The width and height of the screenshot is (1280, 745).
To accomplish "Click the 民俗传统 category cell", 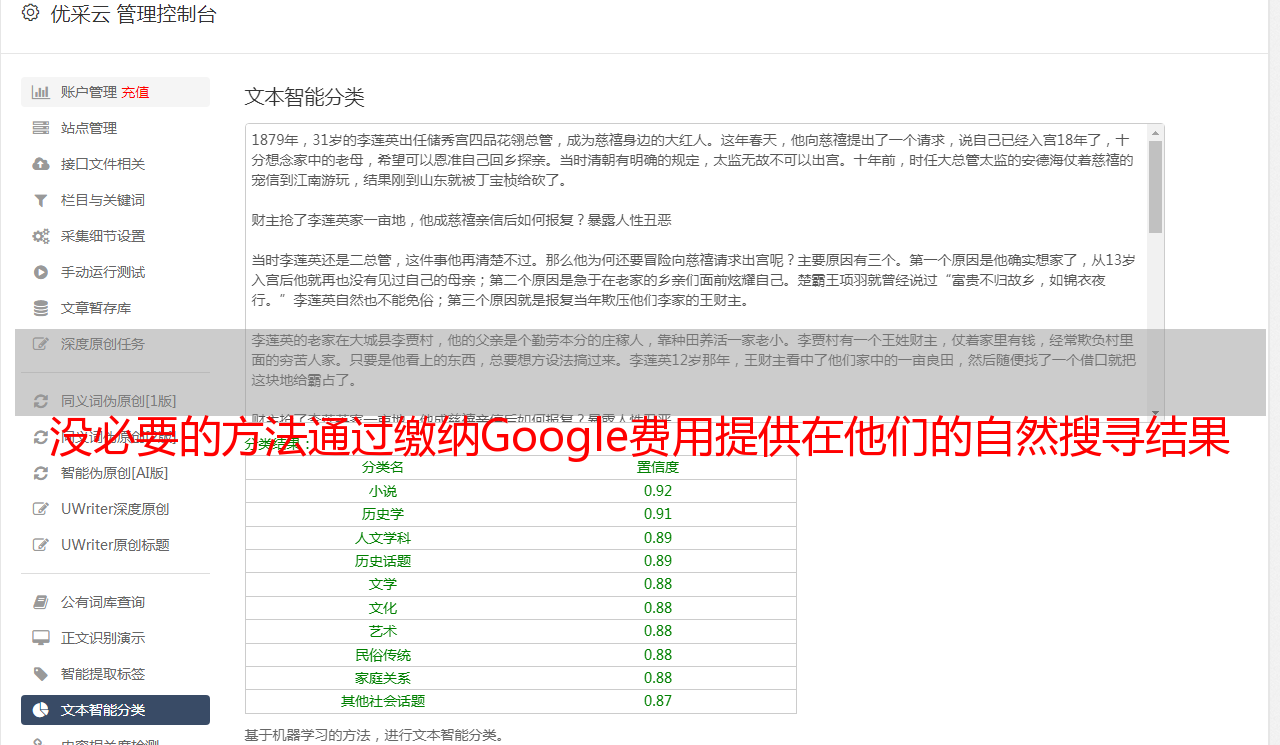I will tap(383, 655).
